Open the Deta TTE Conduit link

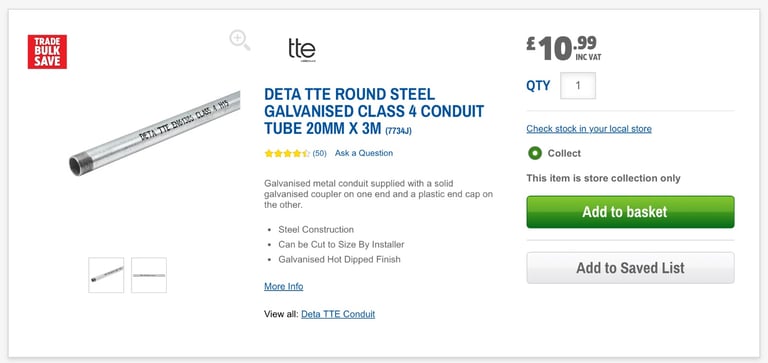[x=338, y=314]
